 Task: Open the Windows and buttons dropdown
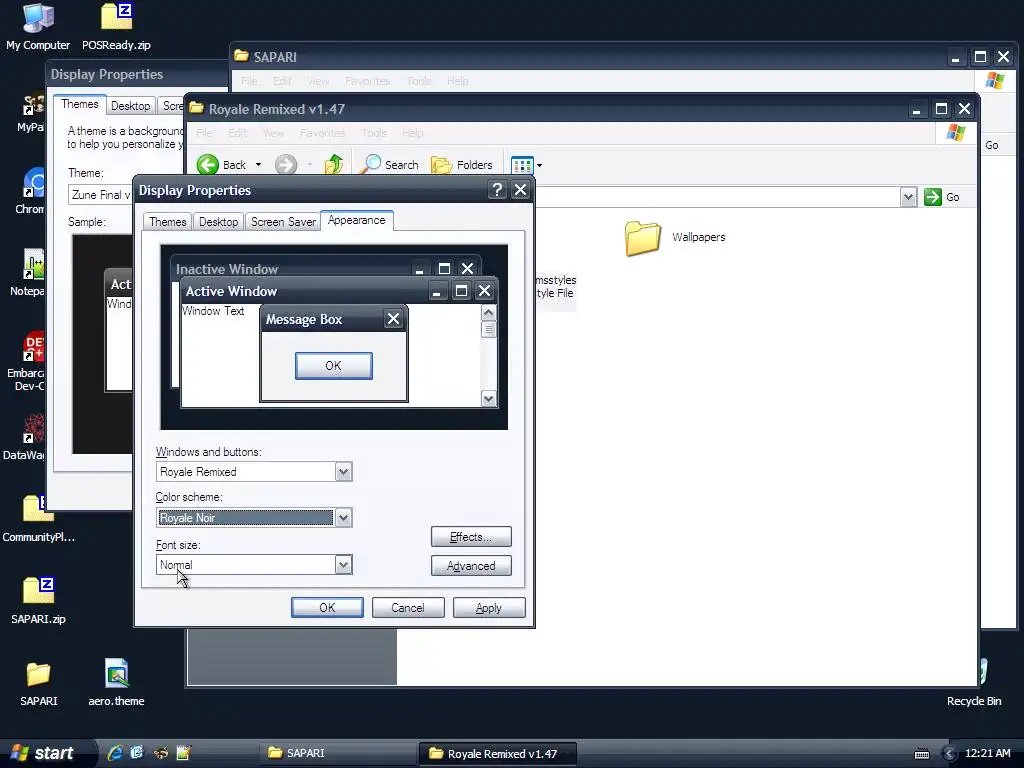344,472
